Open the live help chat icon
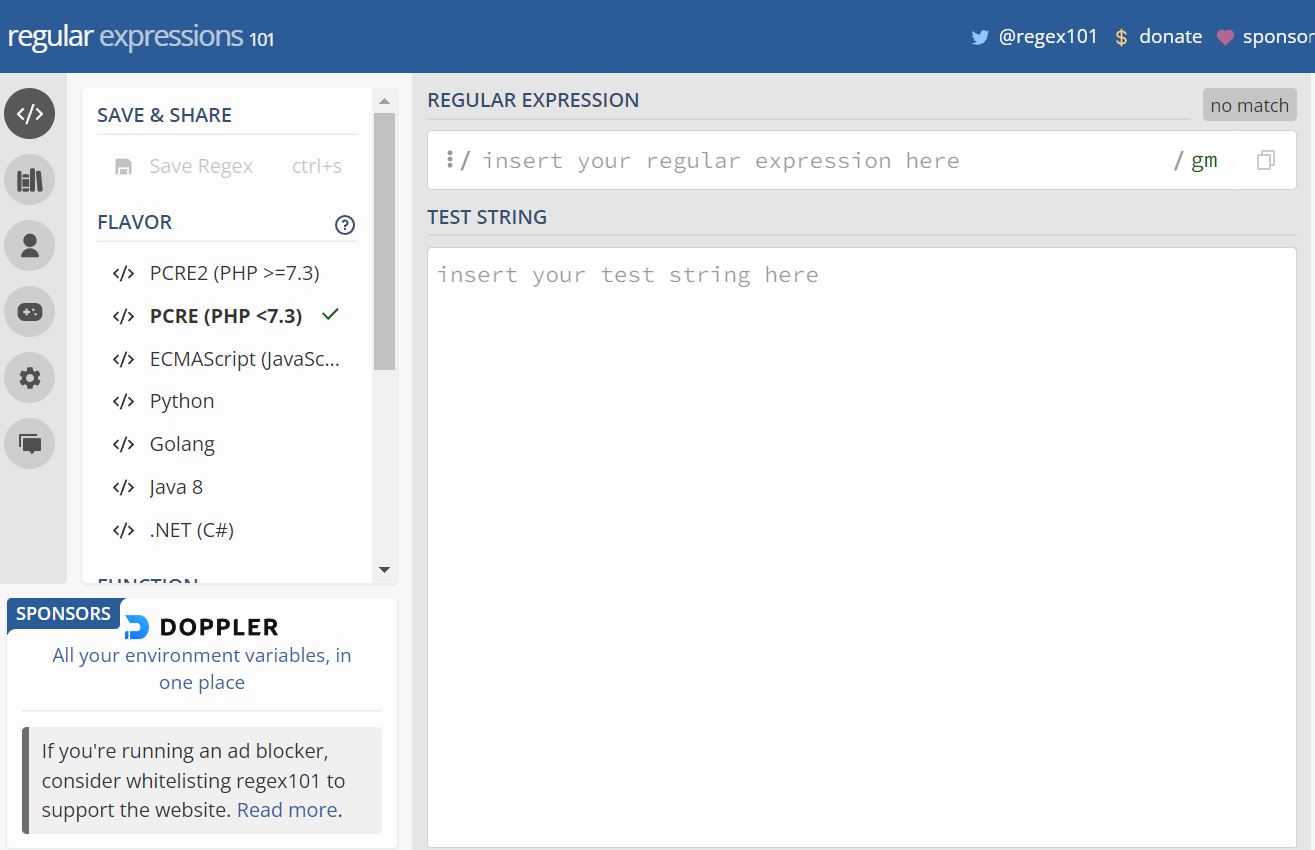 pos(30,444)
